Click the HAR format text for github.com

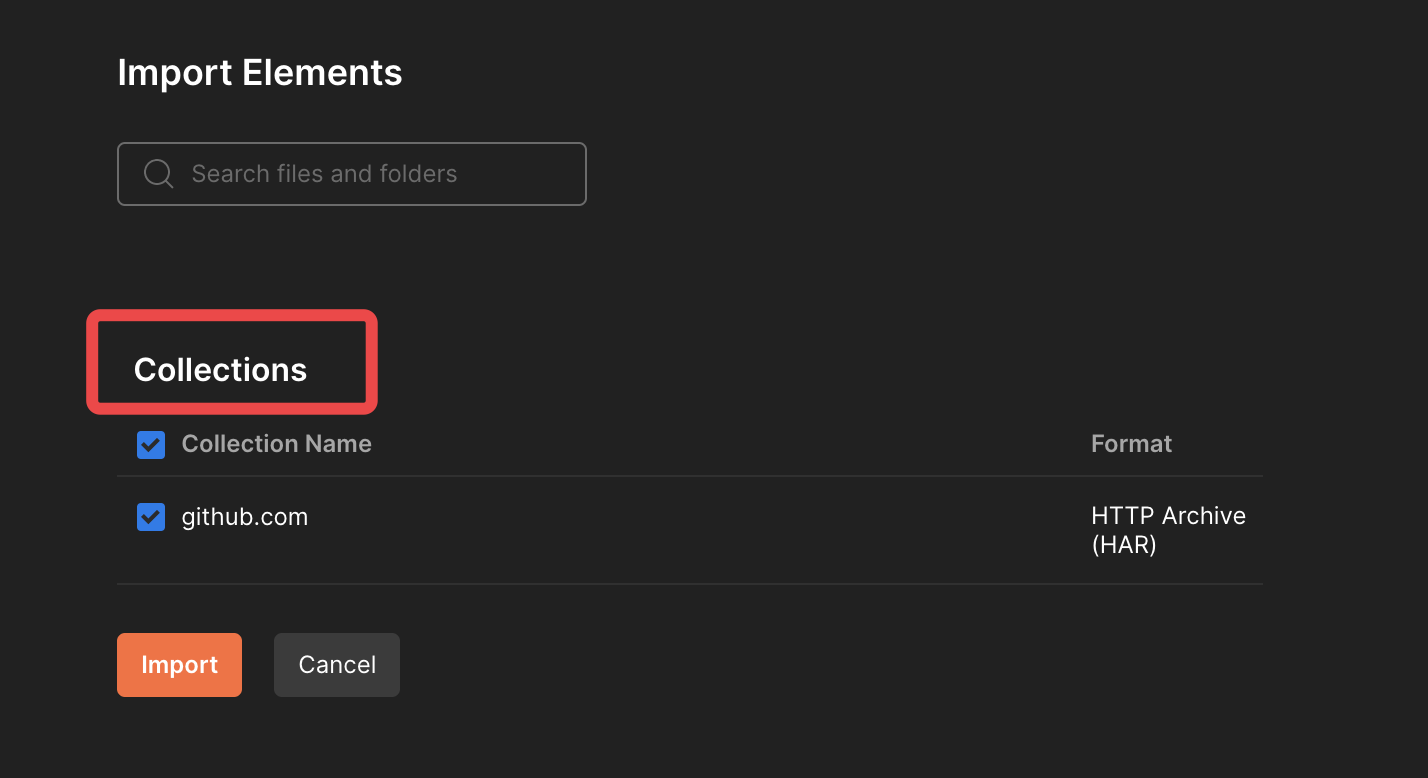[1168, 530]
